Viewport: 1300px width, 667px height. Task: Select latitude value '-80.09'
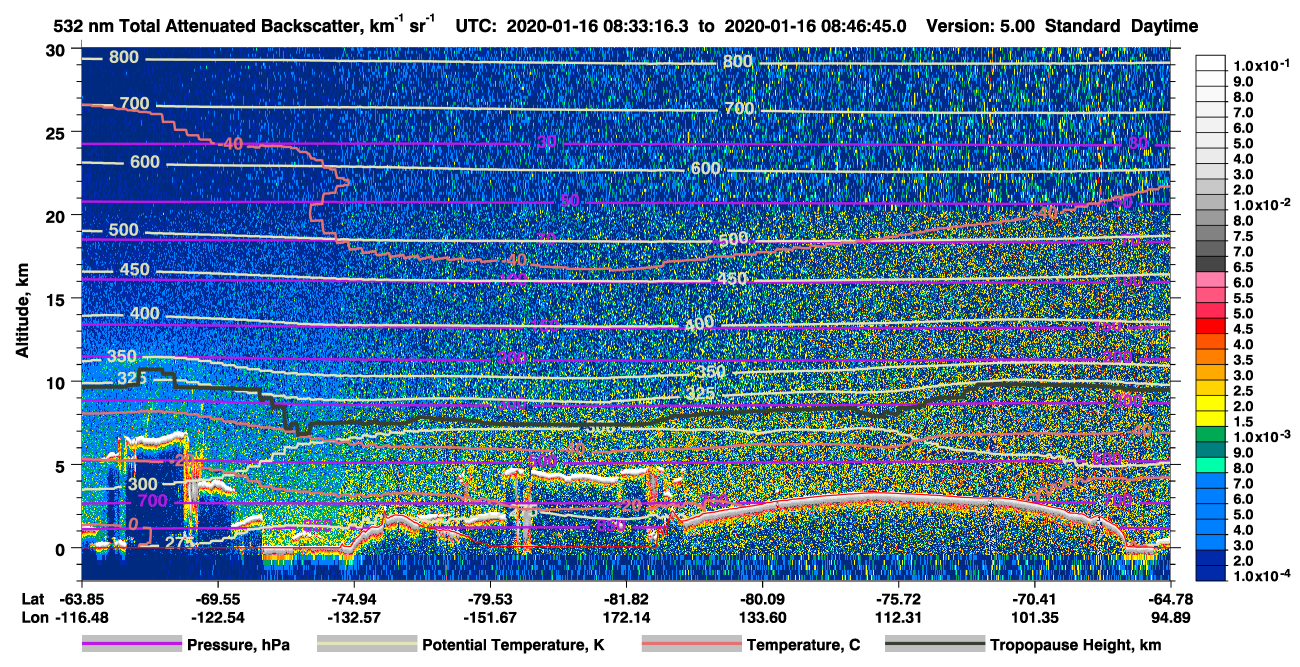point(763,598)
